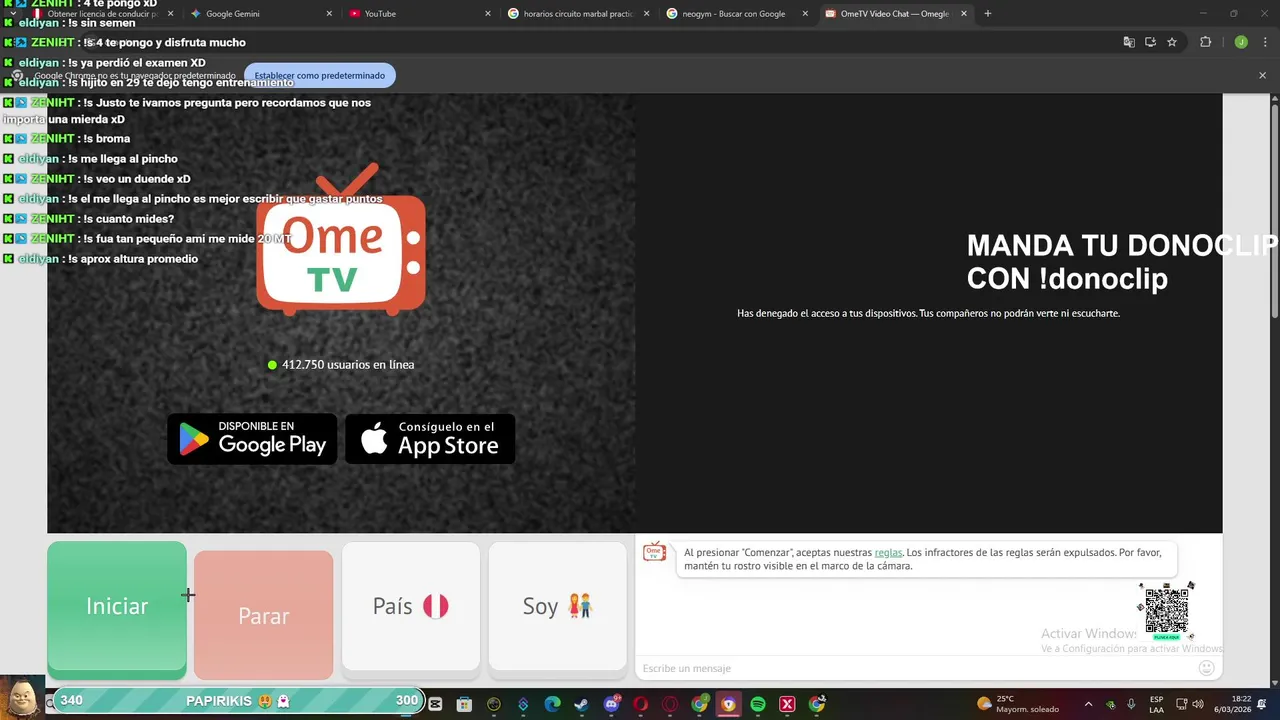Open Opera browser from the taskbar
Image resolution: width=1280 pixels, height=720 pixels.
click(x=640, y=704)
